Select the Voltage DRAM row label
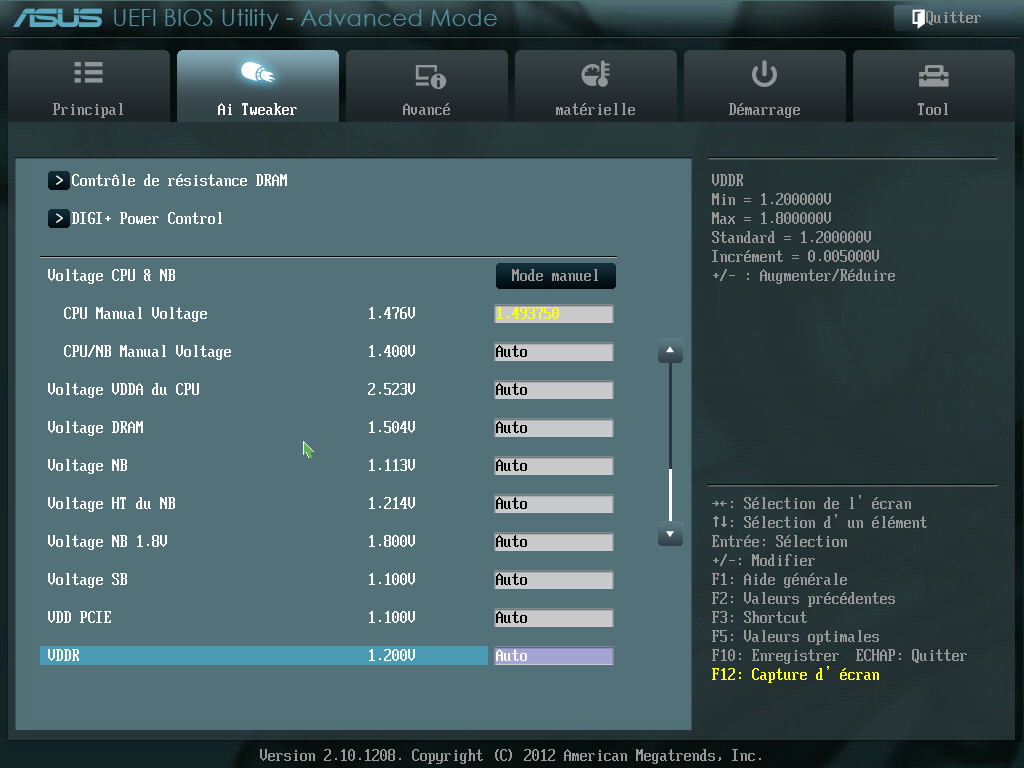Screen dimensions: 1024x768 (x=95, y=427)
